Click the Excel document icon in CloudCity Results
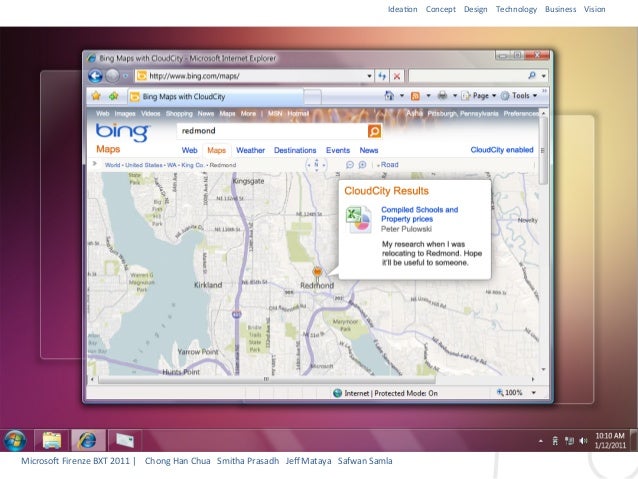The height and width of the screenshot is (479, 638). tap(358, 220)
